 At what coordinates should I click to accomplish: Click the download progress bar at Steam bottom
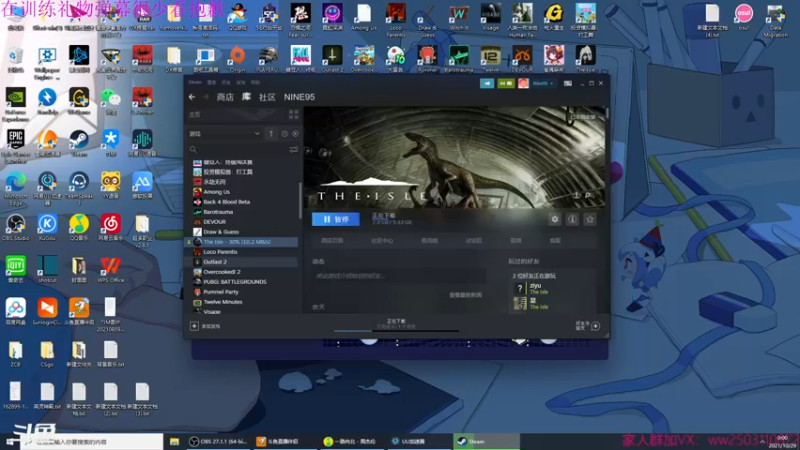click(396, 331)
